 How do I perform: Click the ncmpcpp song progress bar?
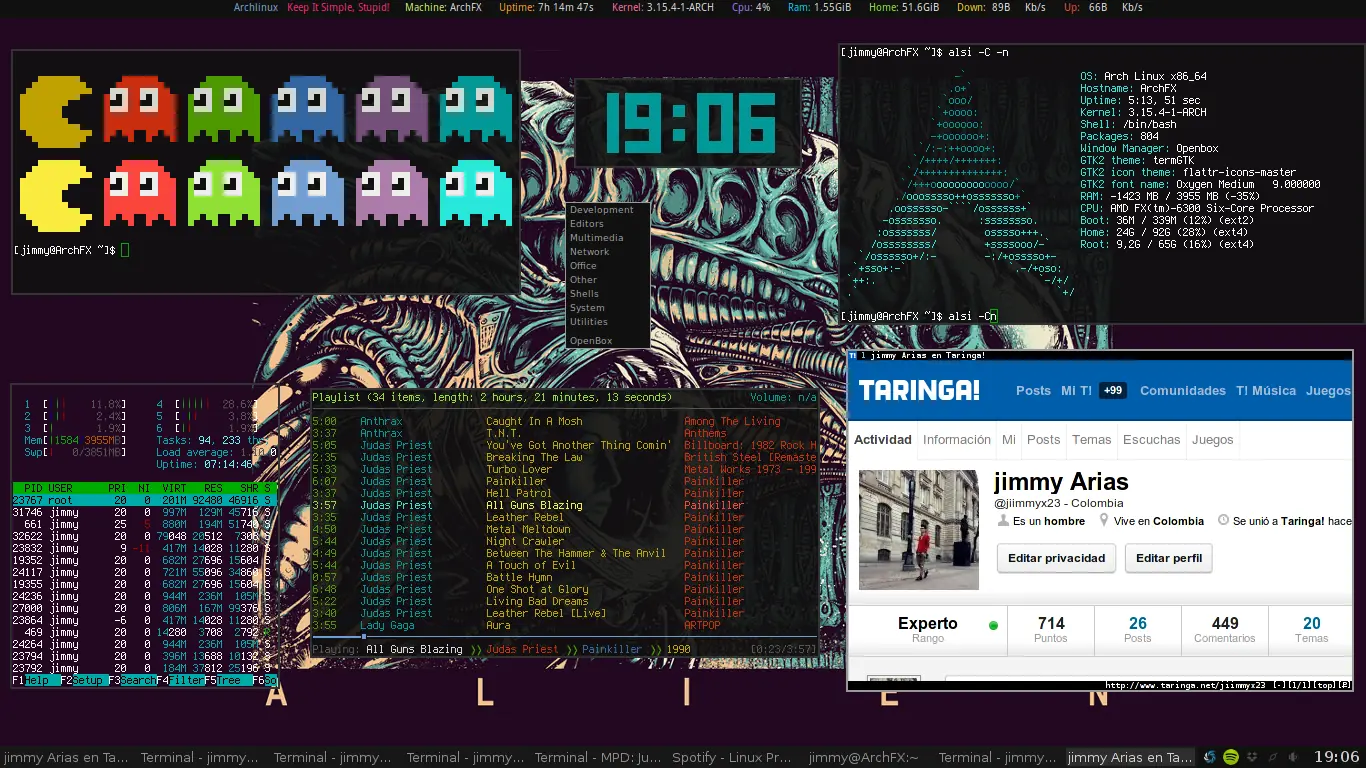click(x=564, y=636)
